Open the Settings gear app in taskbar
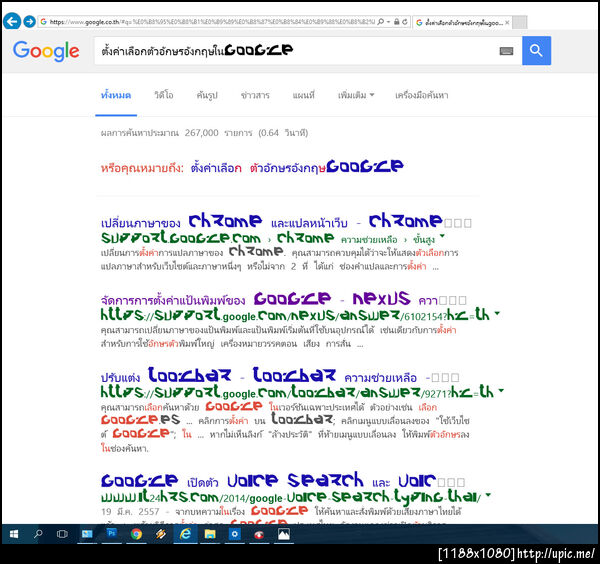Viewport: 600px width, 564px height. [x=235, y=534]
